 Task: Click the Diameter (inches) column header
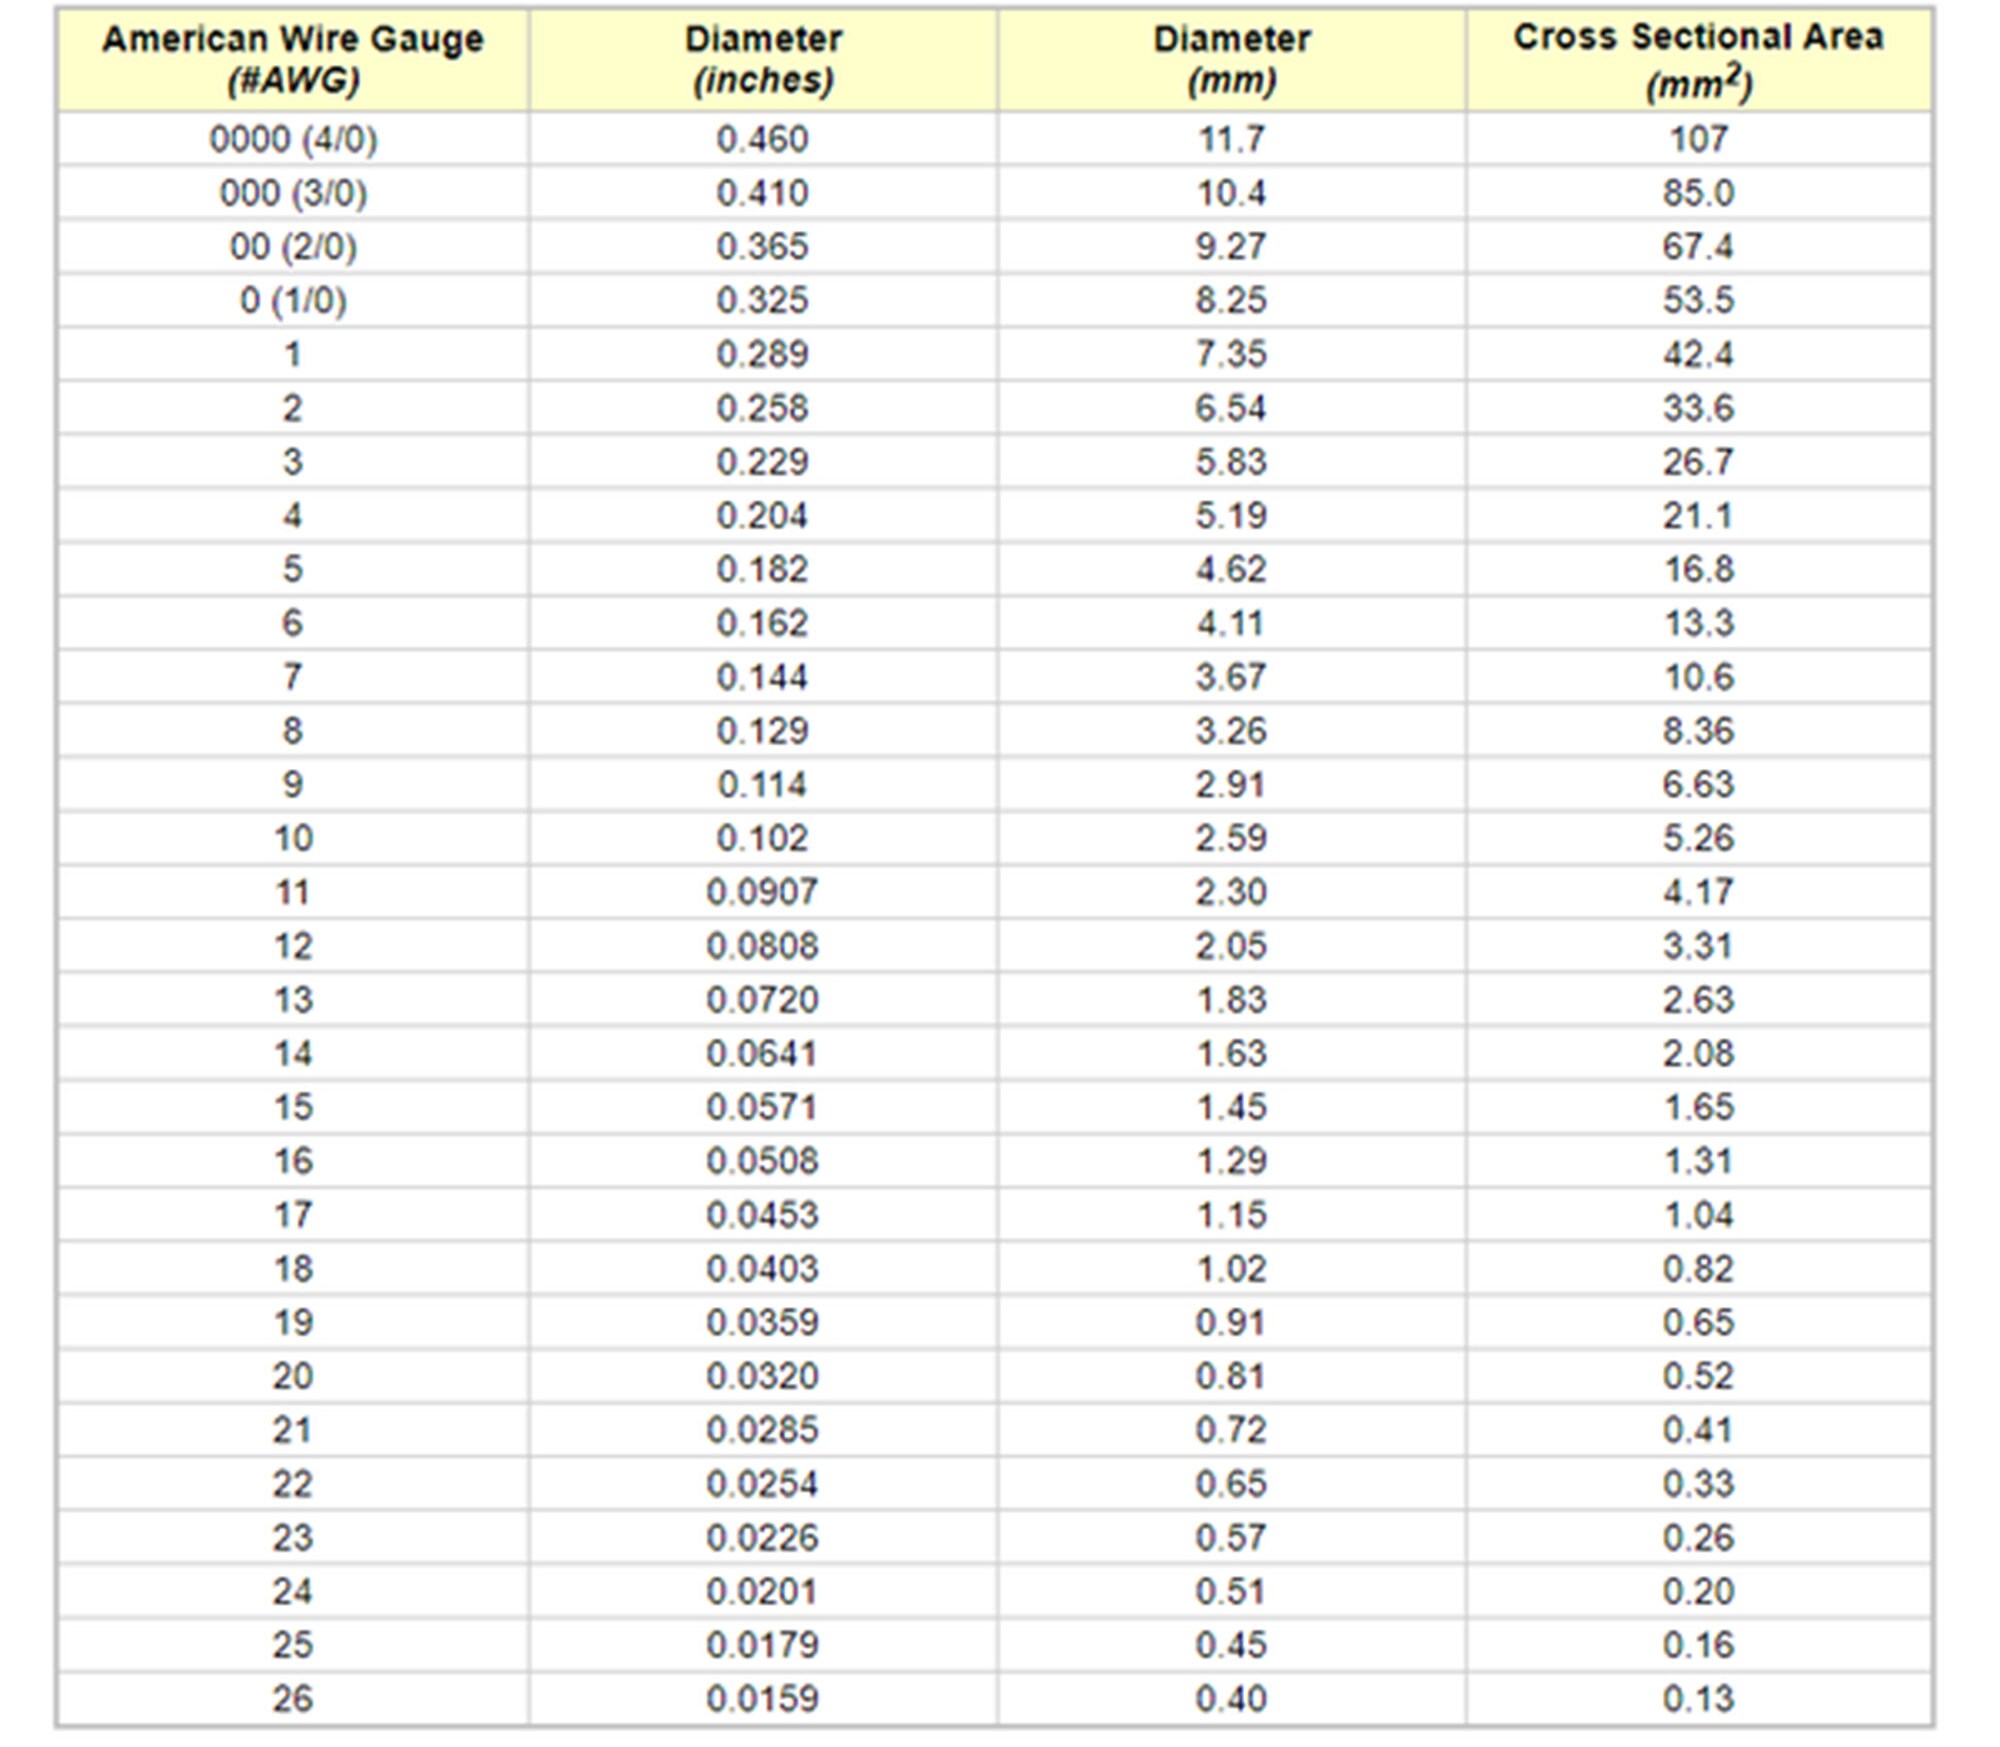[763, 59]
